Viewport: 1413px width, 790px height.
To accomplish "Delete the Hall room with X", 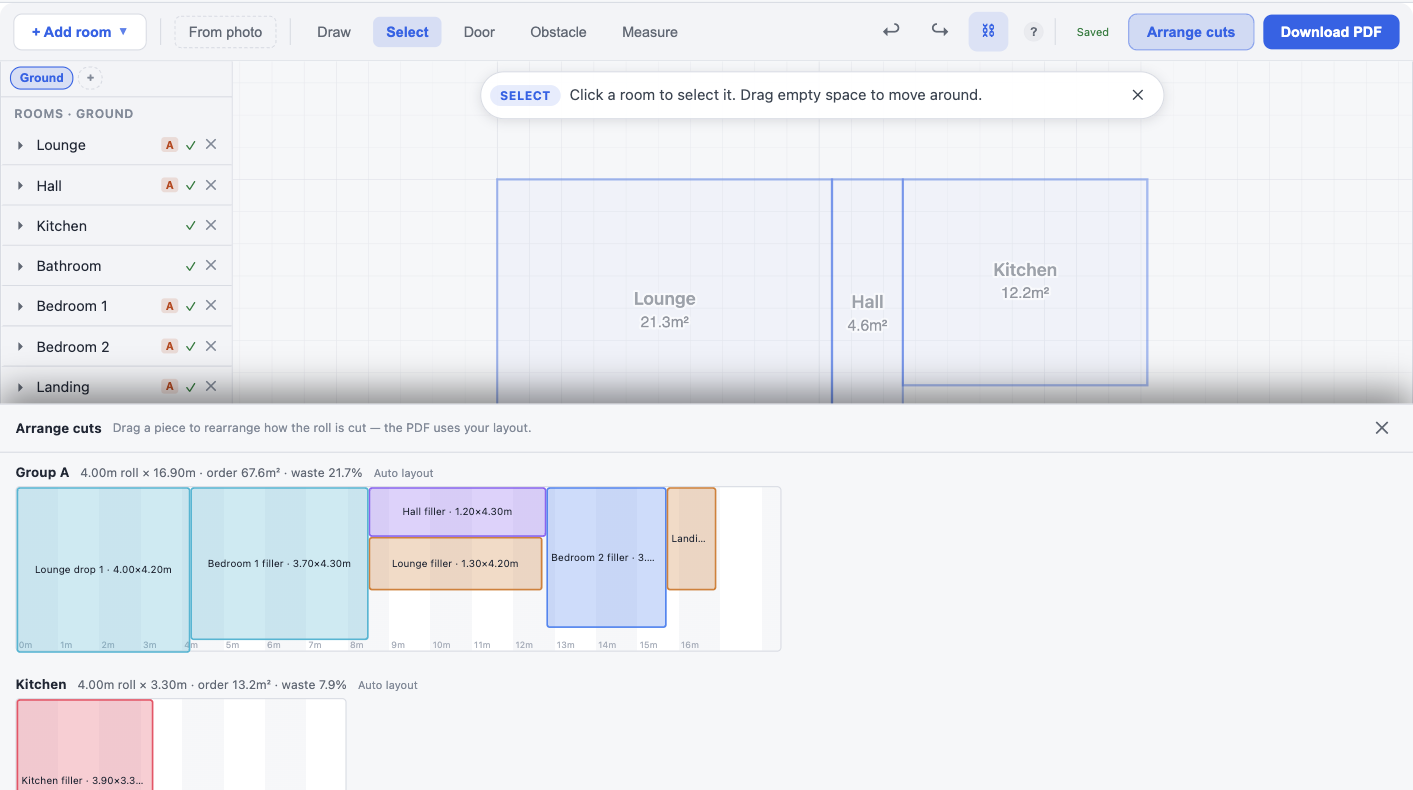I will tap(211, 185).
